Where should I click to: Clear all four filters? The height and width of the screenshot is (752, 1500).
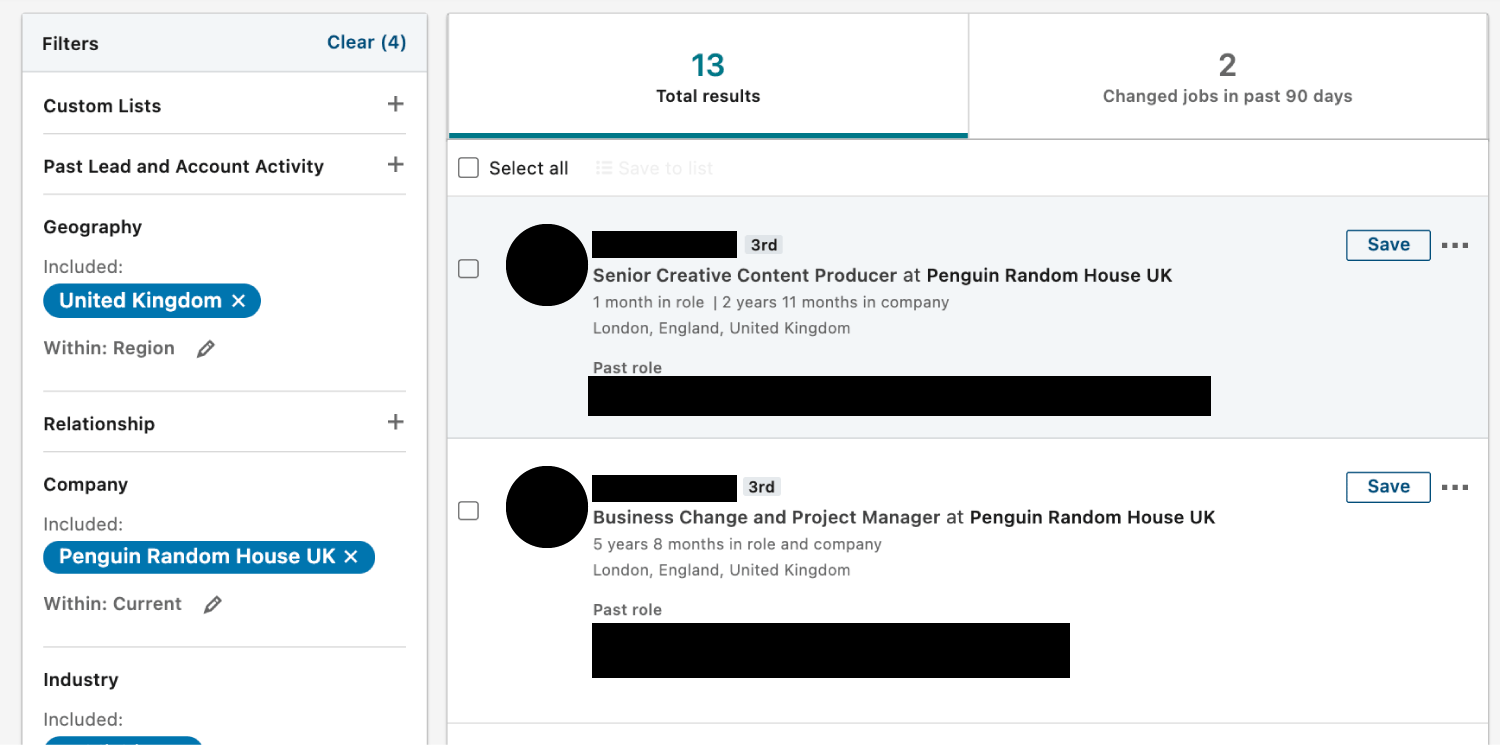366,42
